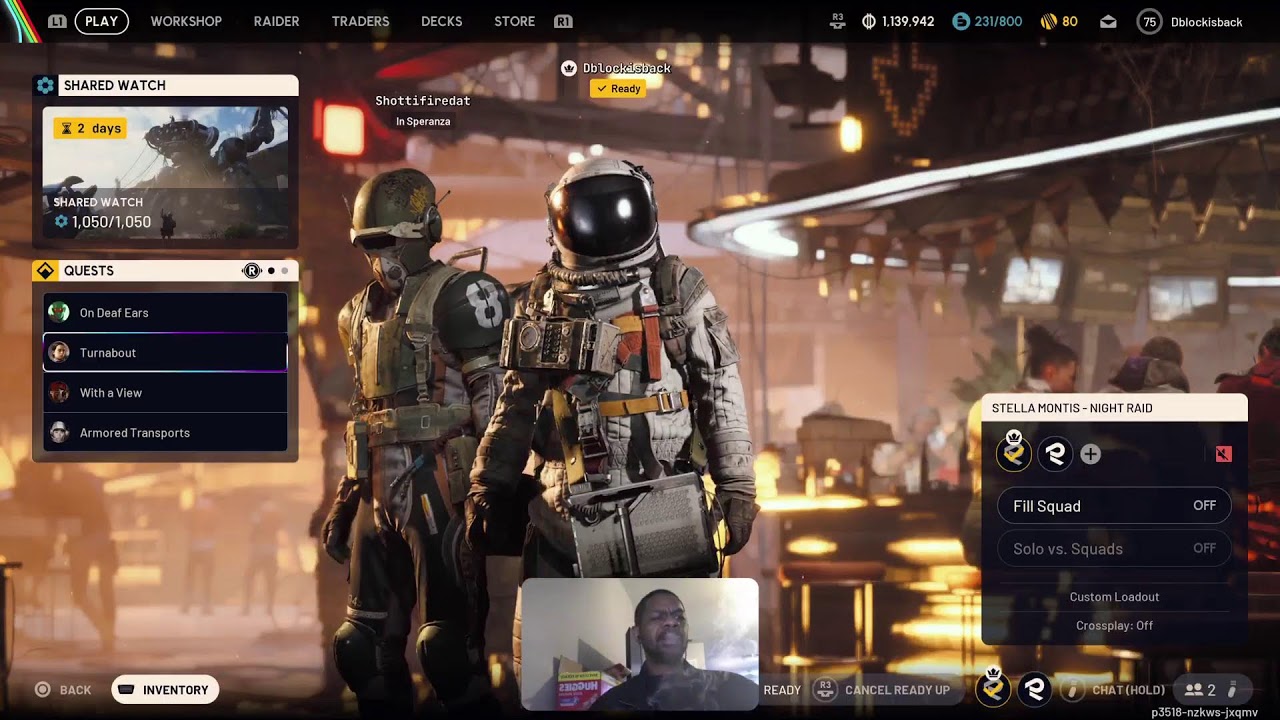Screen dimensions: 1280x720
Task: Click the streamer webcam overlay
Action: pyautogui.click(x=640, y=645)
